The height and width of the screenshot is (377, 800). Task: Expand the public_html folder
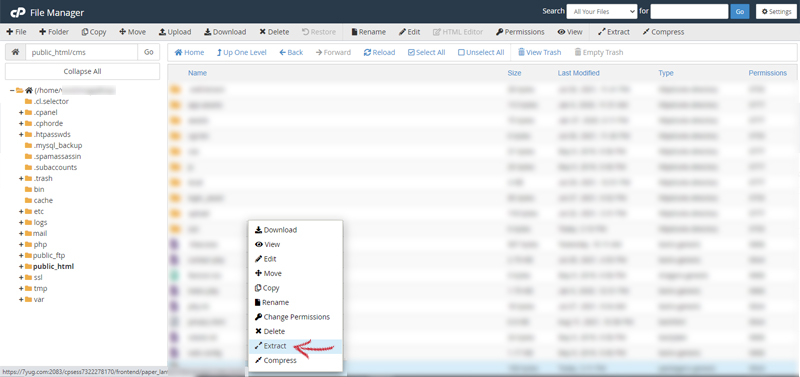21,266
